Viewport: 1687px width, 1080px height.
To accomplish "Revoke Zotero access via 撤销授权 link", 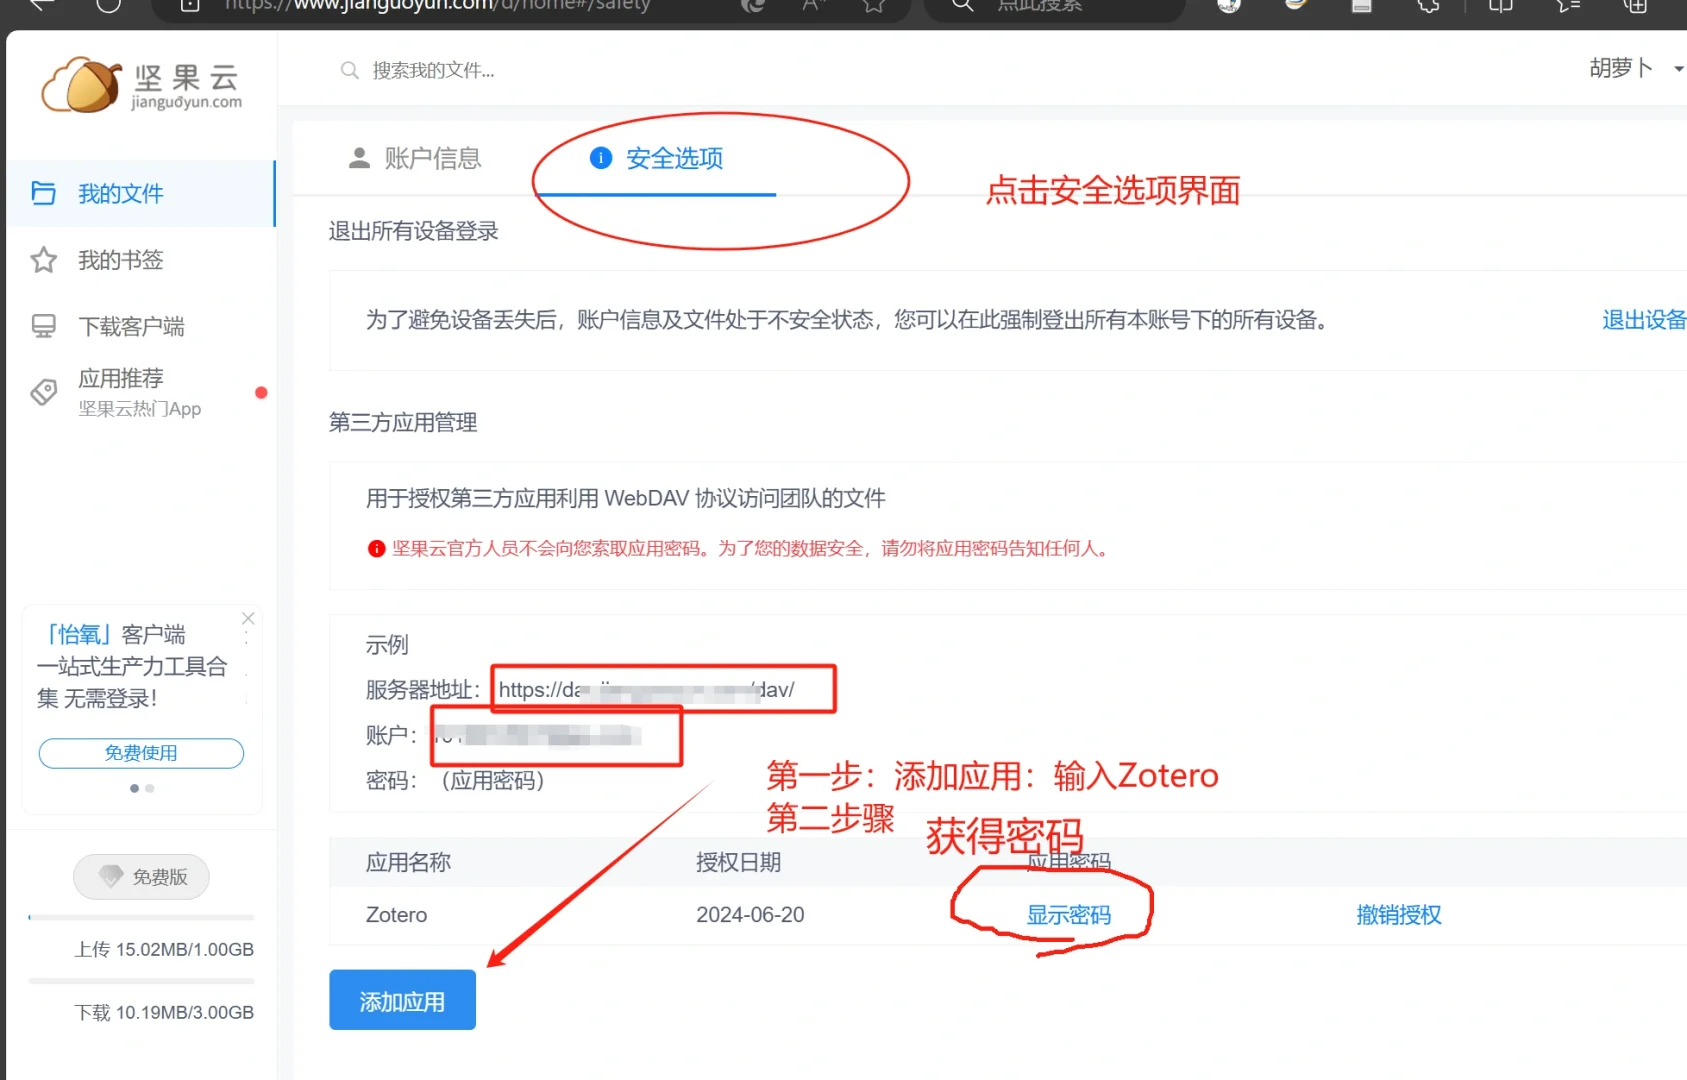I will click(1398, 914).
